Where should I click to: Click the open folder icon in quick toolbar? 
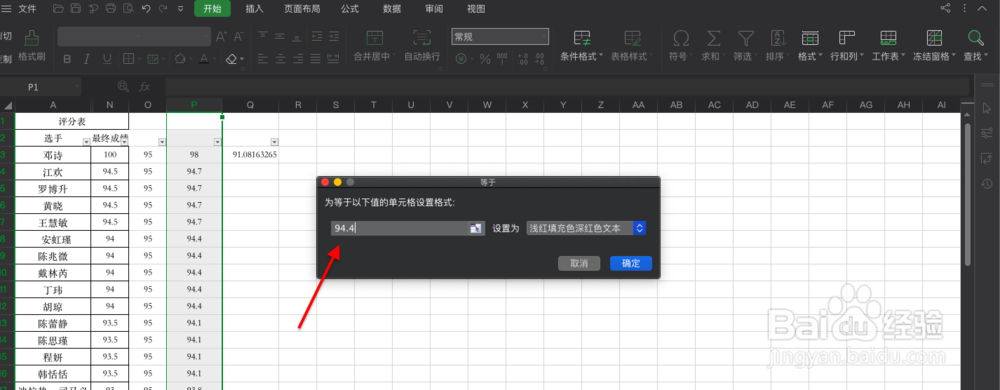pos(59,9)
